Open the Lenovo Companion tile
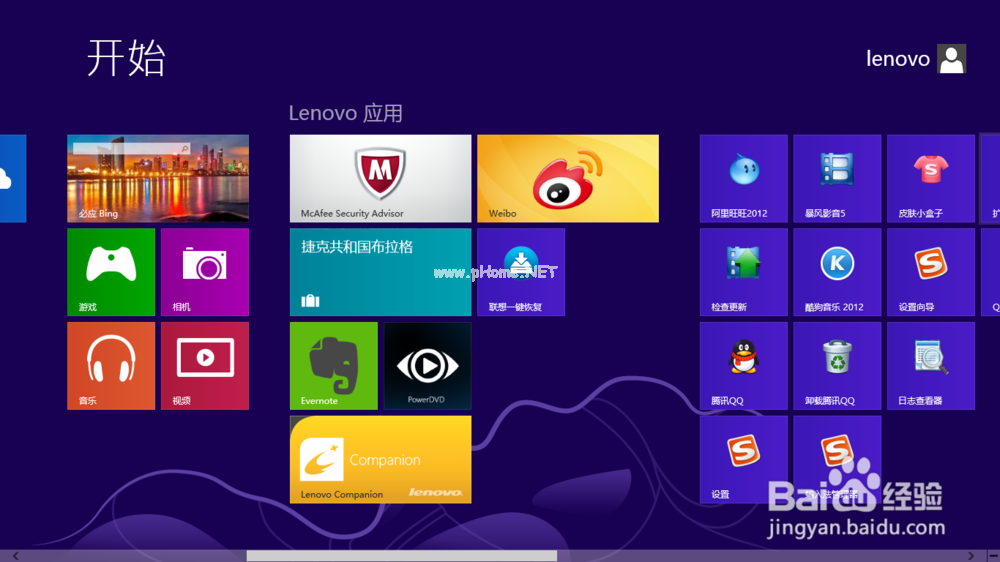 tap(380, 459)
